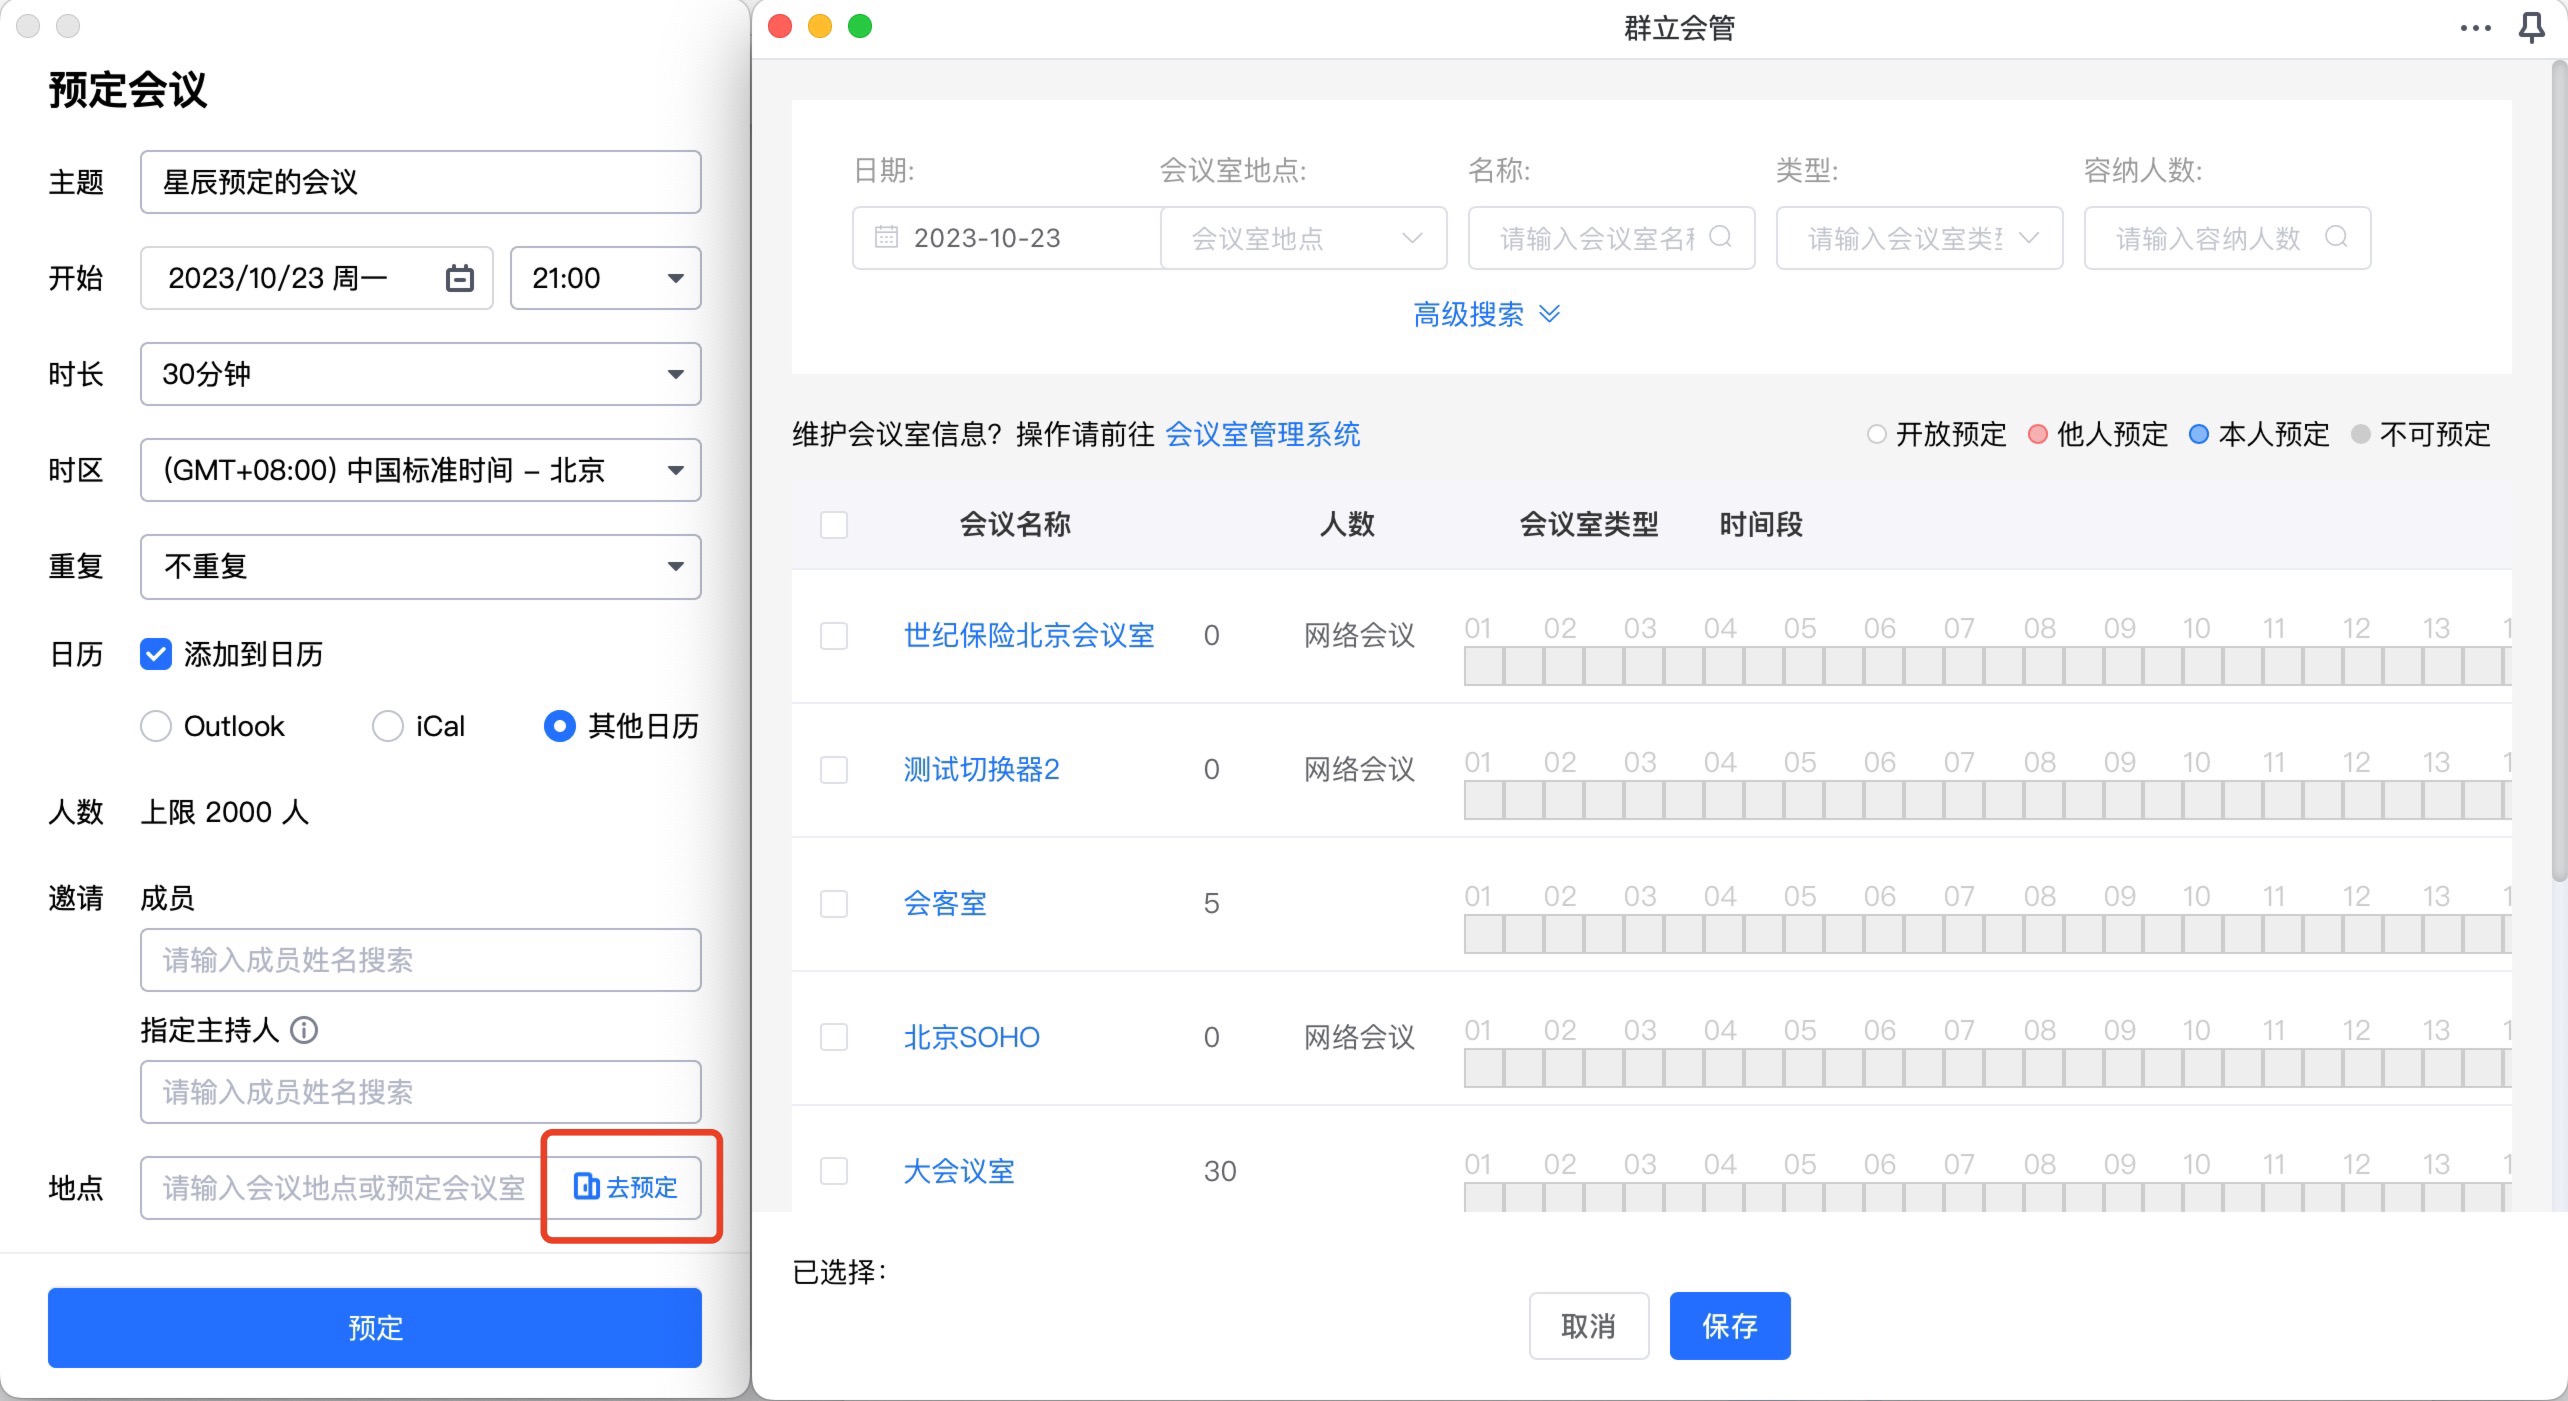Click the 主题 subject input field

click(421, 182)
